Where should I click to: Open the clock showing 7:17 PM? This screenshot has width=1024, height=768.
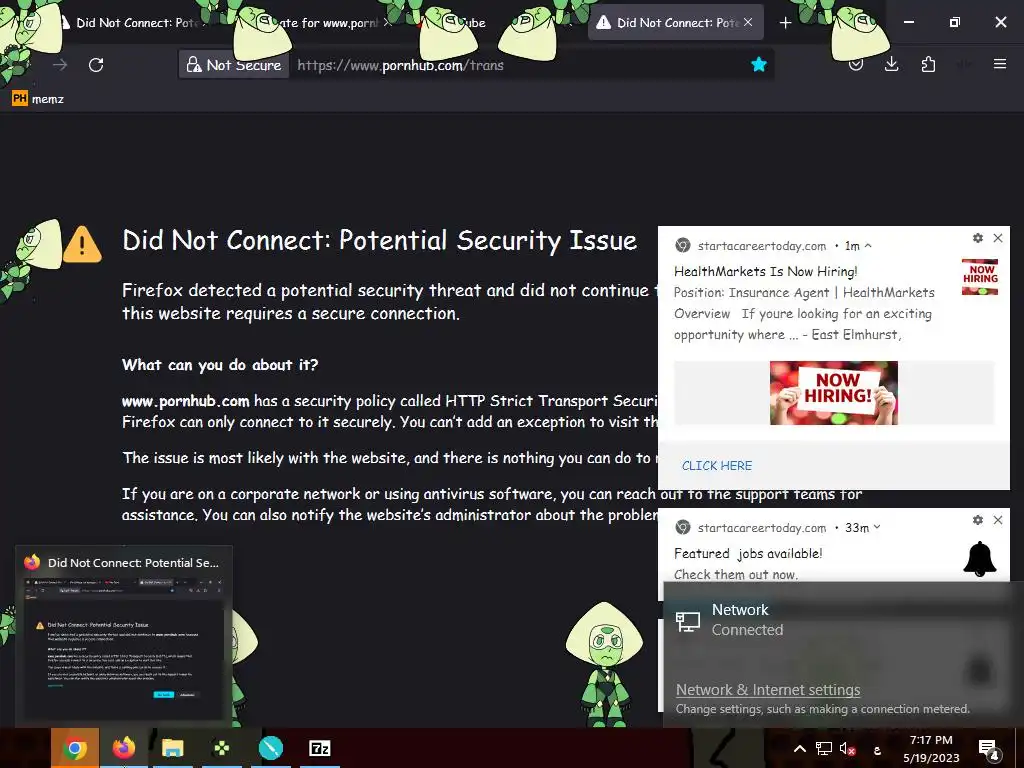[931, 749]
